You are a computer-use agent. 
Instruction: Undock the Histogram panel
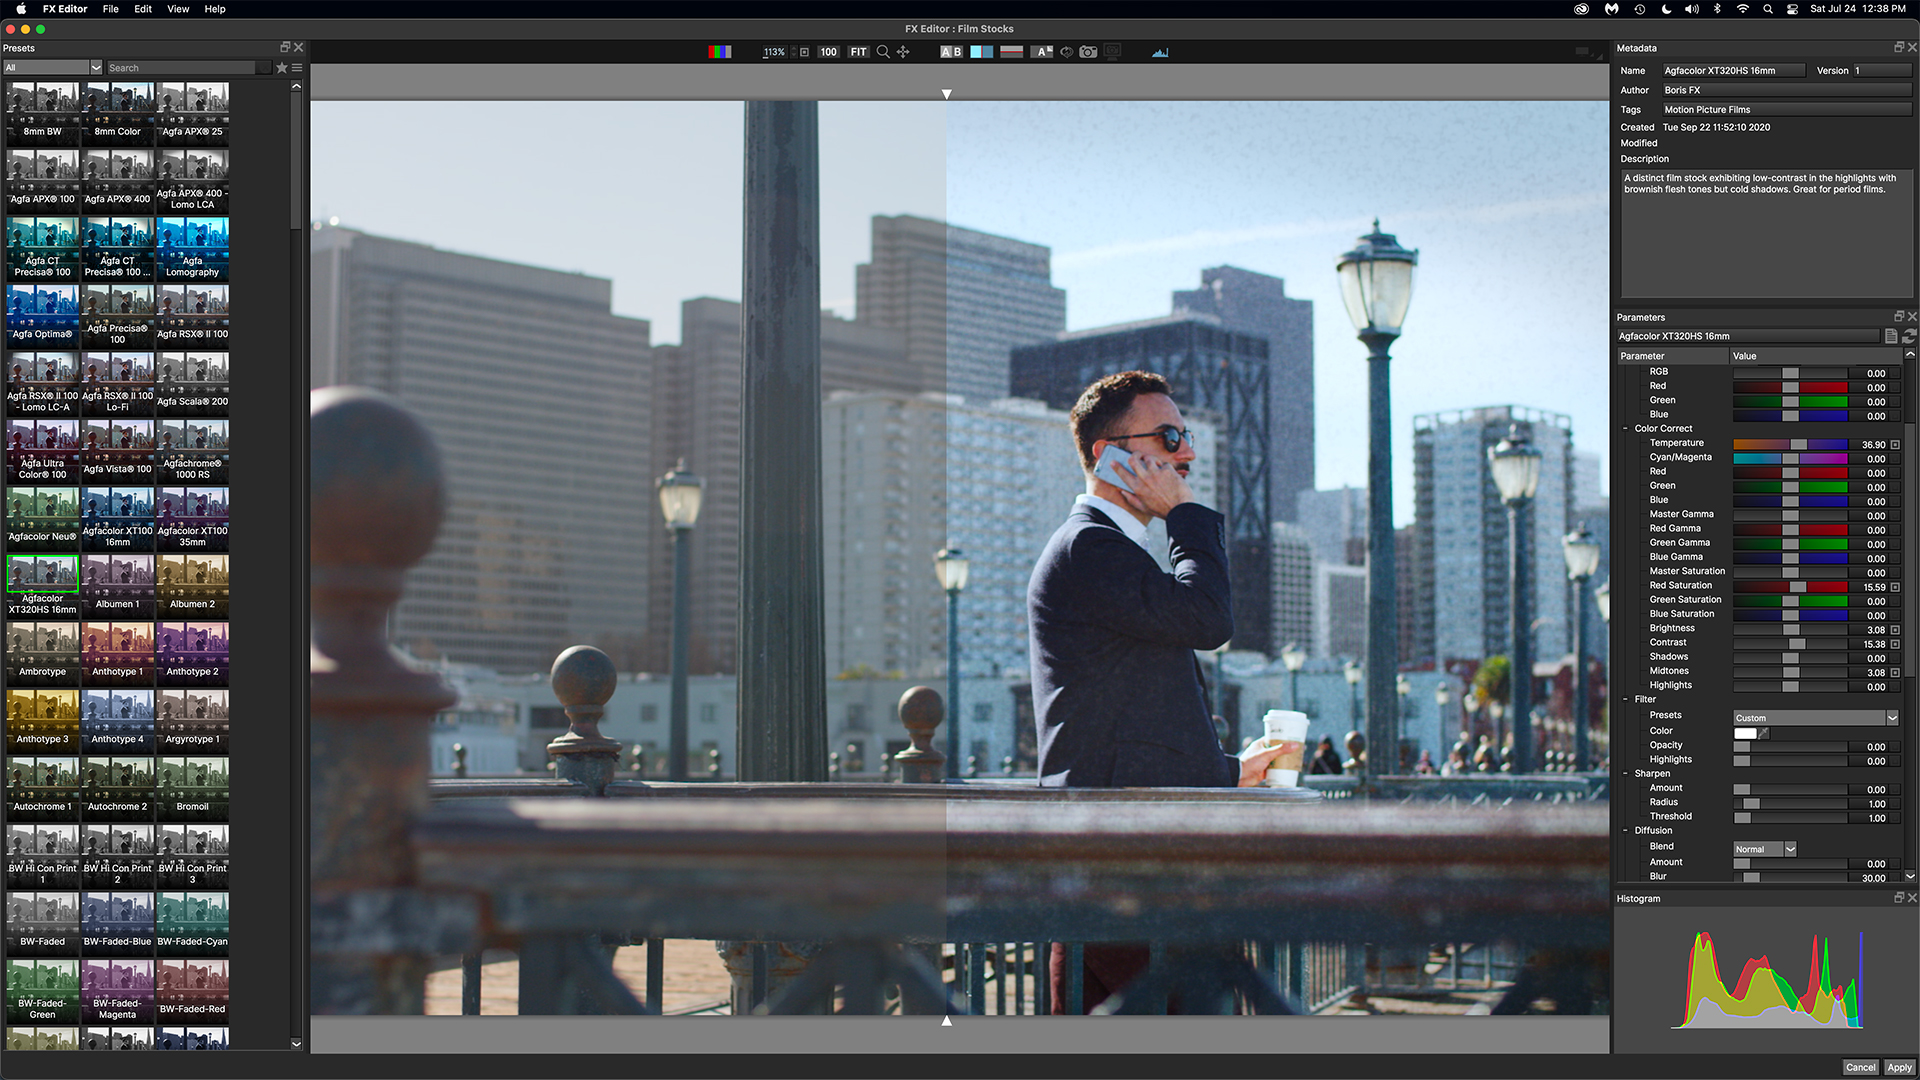tap(1899, 898)
